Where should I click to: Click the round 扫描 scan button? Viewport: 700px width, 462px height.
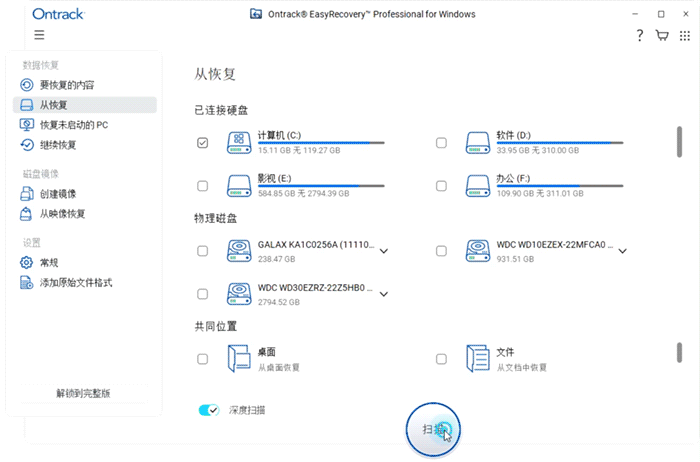433,429
